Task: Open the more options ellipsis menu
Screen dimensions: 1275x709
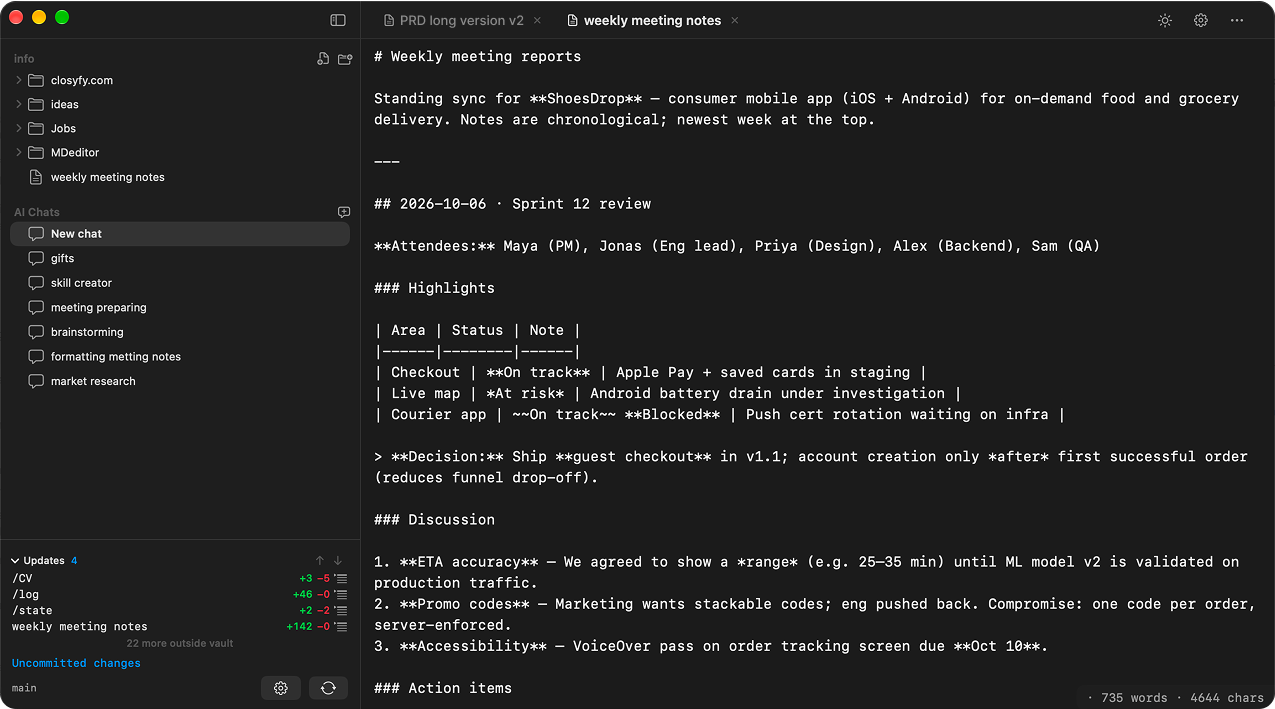Action: coord(1237,20)
